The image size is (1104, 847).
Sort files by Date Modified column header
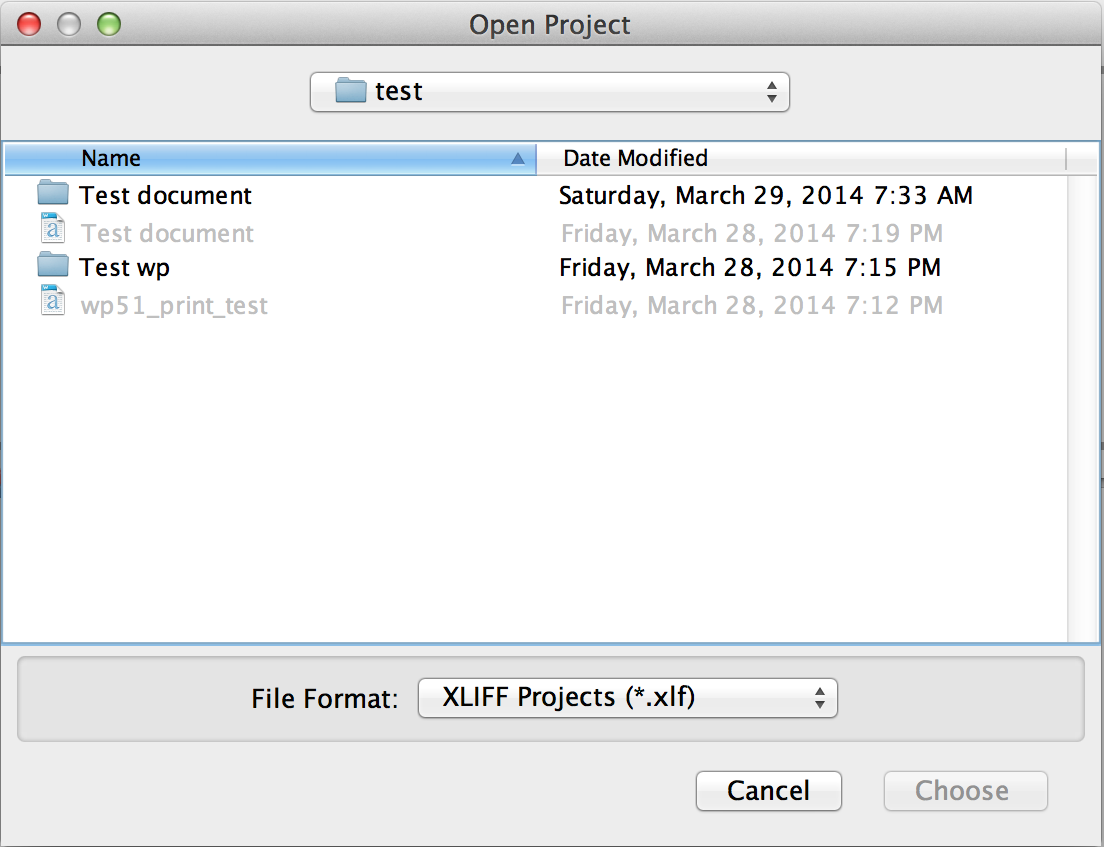click(x=636, y=158)
